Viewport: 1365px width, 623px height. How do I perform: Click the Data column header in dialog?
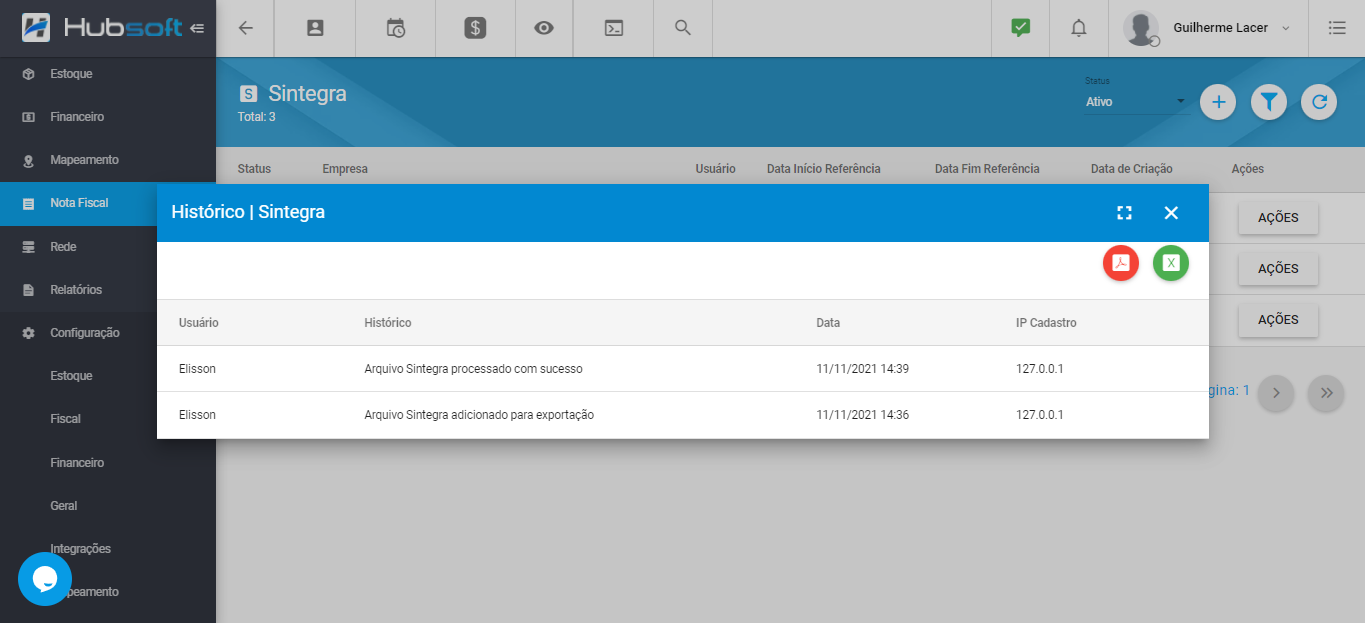click(x=828, y=323)
